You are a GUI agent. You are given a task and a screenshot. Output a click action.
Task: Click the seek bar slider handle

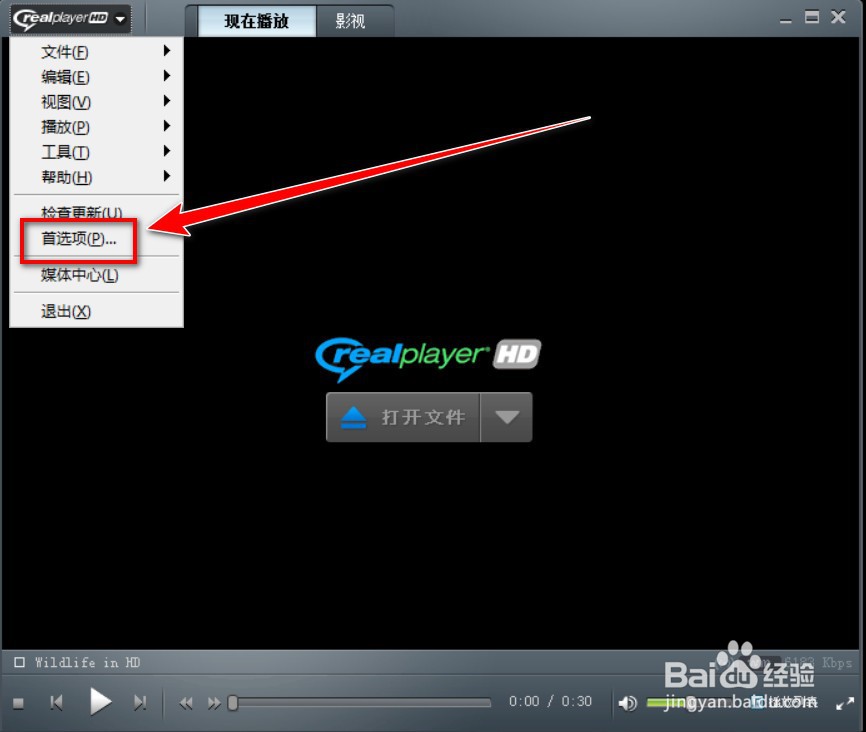point(233,703)
